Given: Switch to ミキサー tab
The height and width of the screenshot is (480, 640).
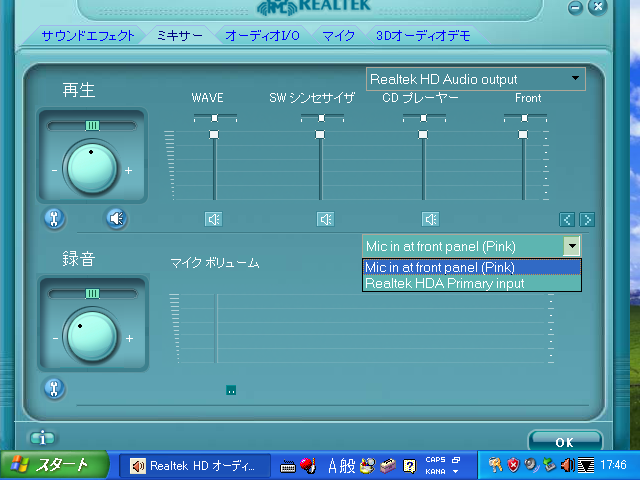Looking at the screenshot, I should coord(180,36).
